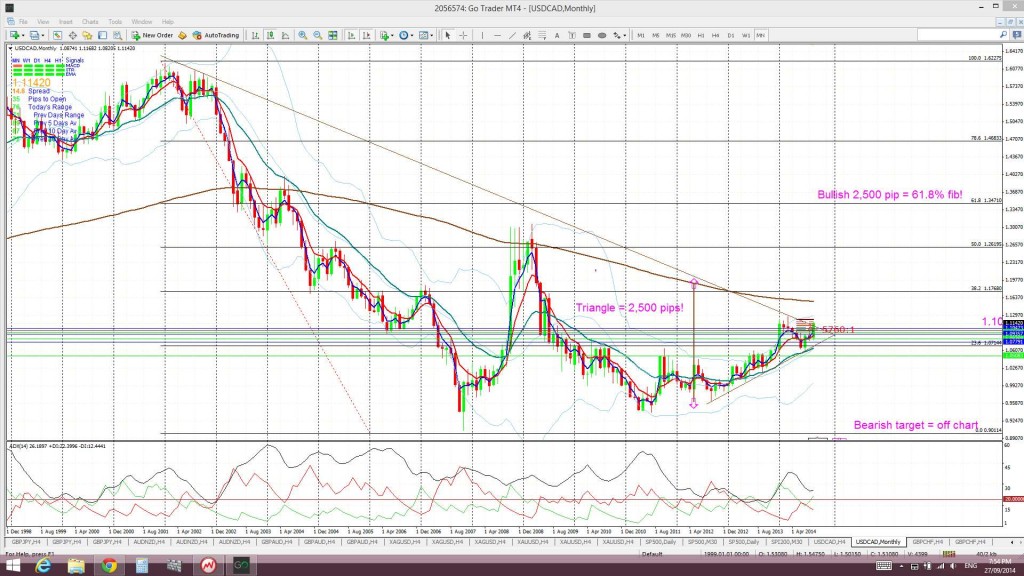The width and height of the screenshot is (1024, 576).
Task: Zoom in on the chart
Action: (x=302, y=35)
